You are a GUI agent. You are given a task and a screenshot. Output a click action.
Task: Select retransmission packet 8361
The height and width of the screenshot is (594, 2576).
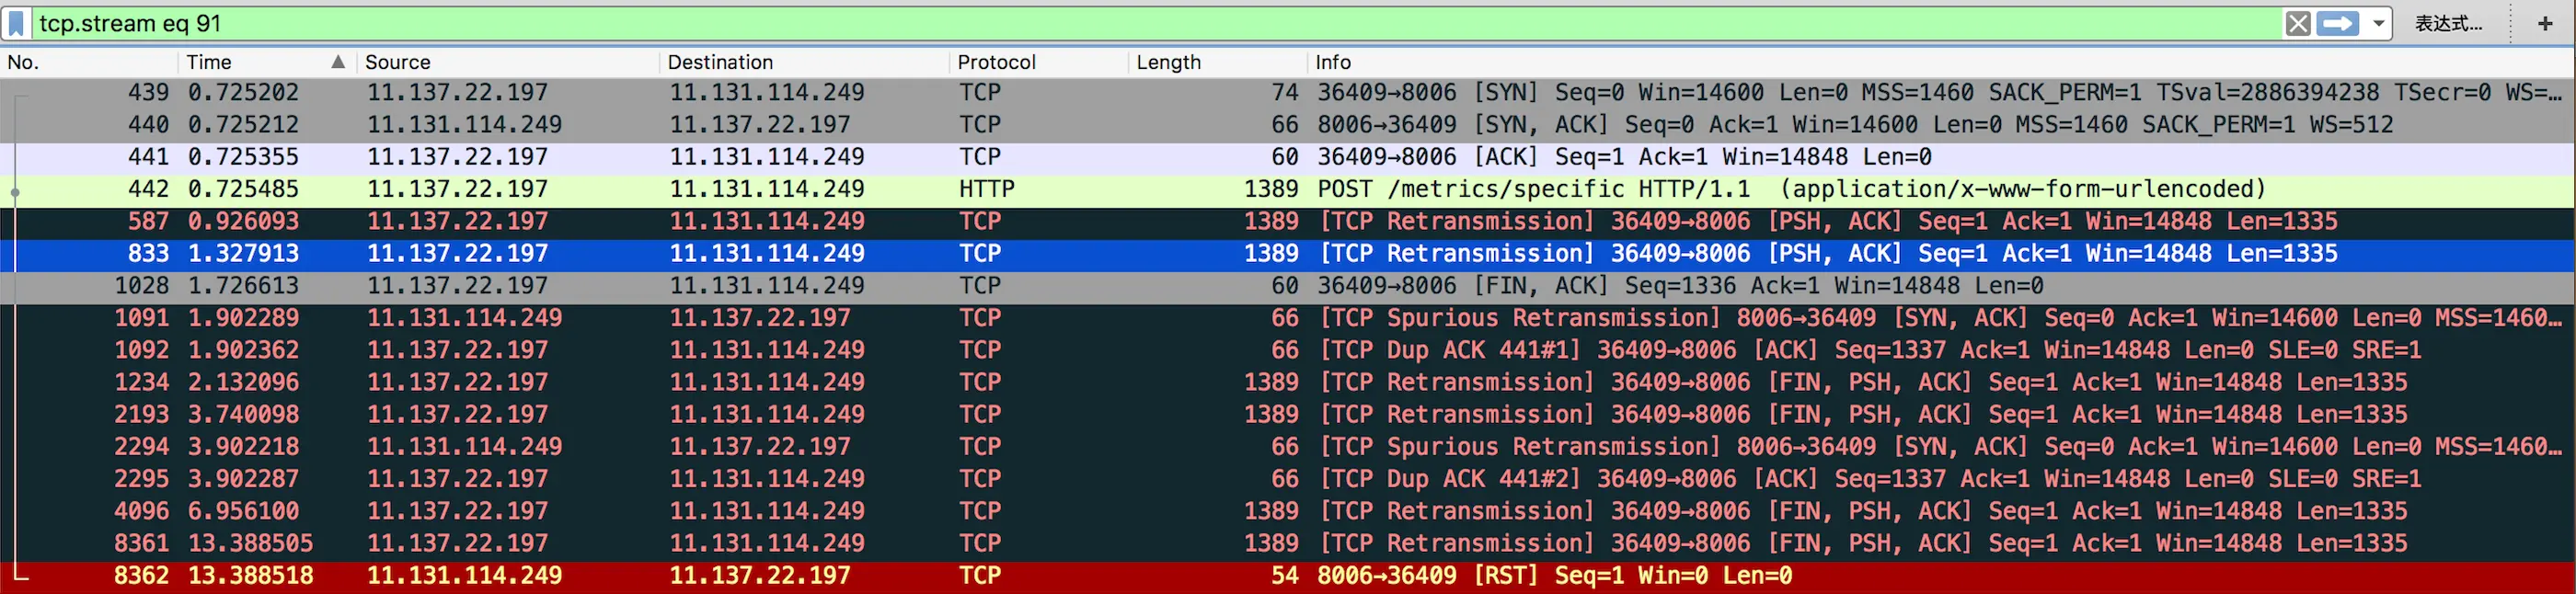pyautogui.click(x=1288, y=543)
